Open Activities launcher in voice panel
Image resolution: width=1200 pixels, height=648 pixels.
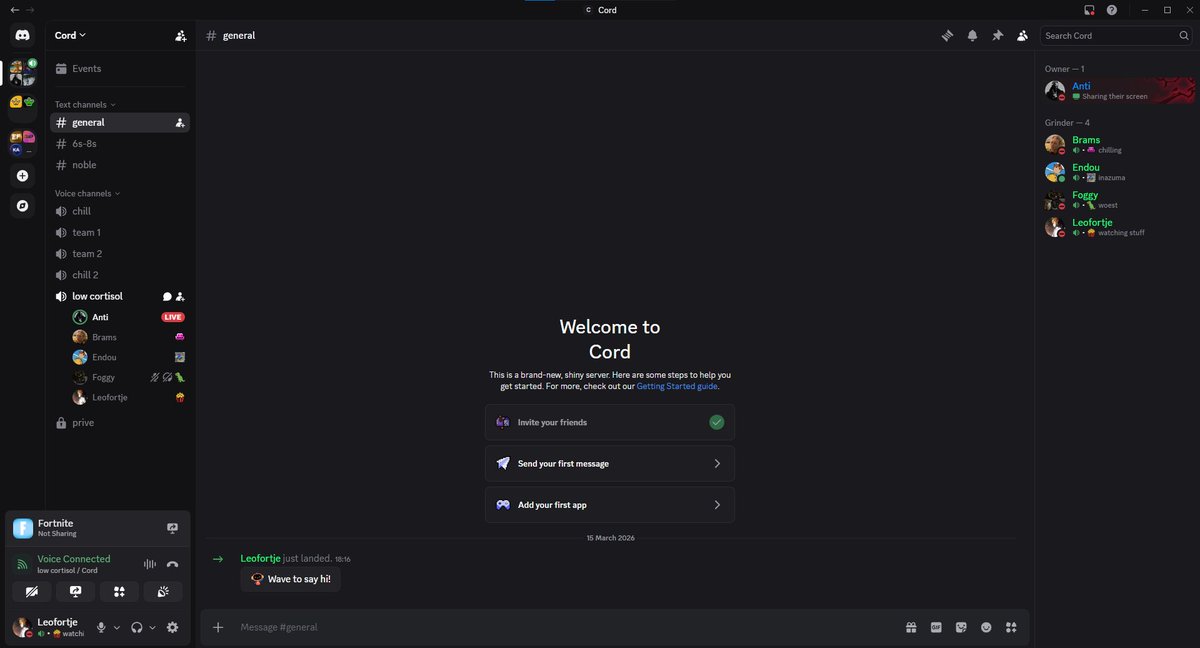(119, 592)
